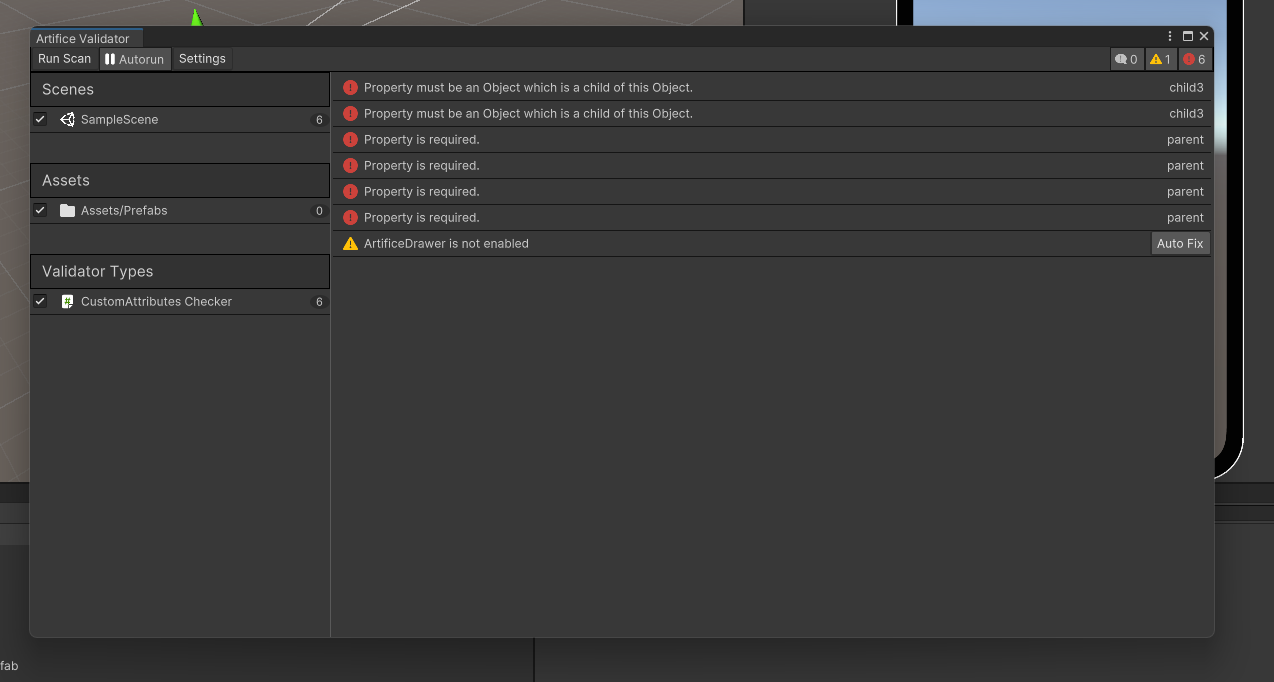Click the 6 count badge on the SampleScene row
This screenshot has height=682, width=1274.
[319, 119]
